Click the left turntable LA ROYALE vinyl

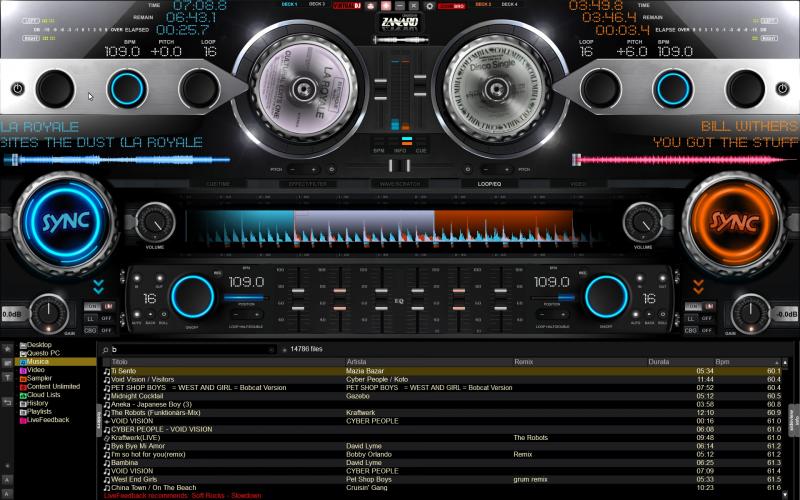[304, 89]
